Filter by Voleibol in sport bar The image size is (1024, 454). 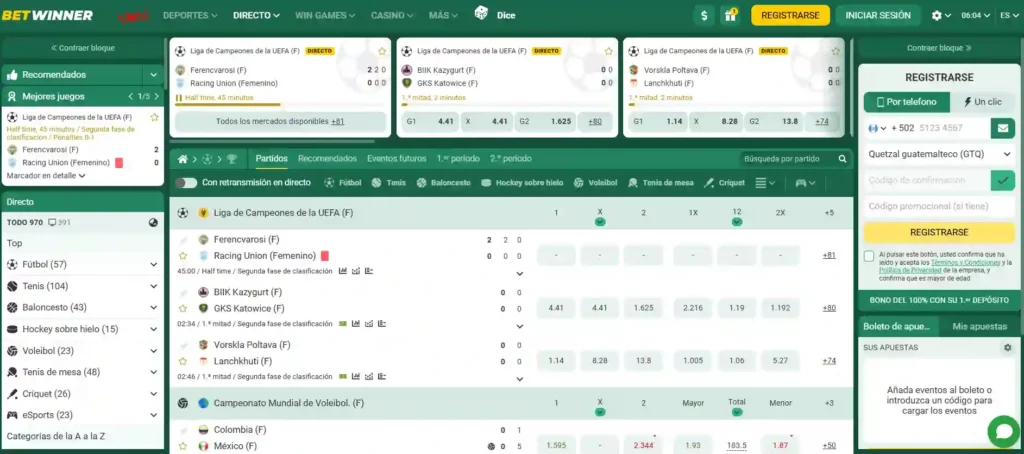pyautogui.click(x=596, y=183)
